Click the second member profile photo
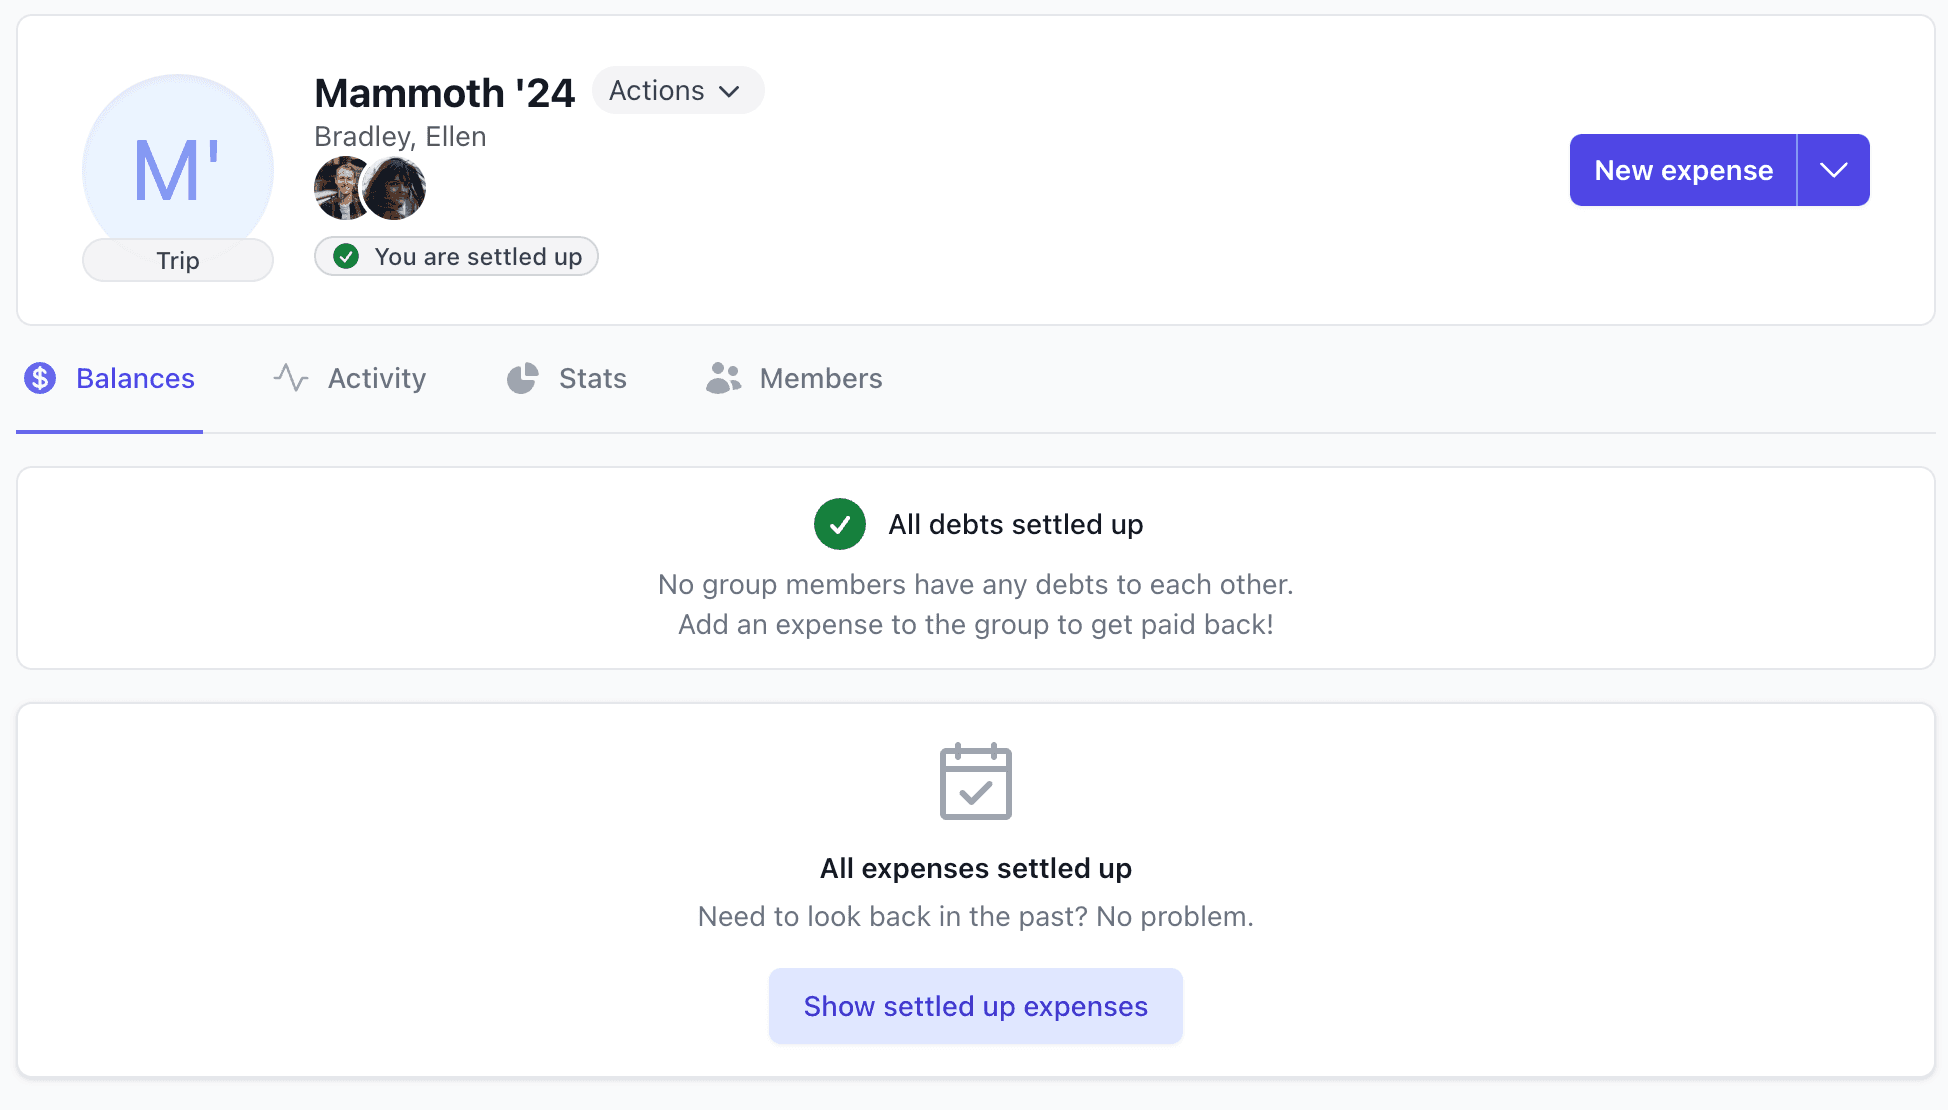This screenshot has height=1110, width=1948. click(395, 188)
